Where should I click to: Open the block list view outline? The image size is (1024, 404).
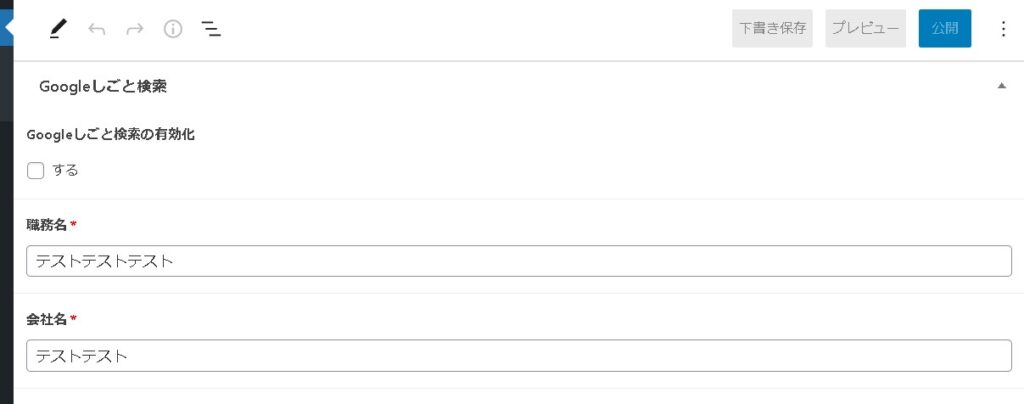[x=211, y=29]
